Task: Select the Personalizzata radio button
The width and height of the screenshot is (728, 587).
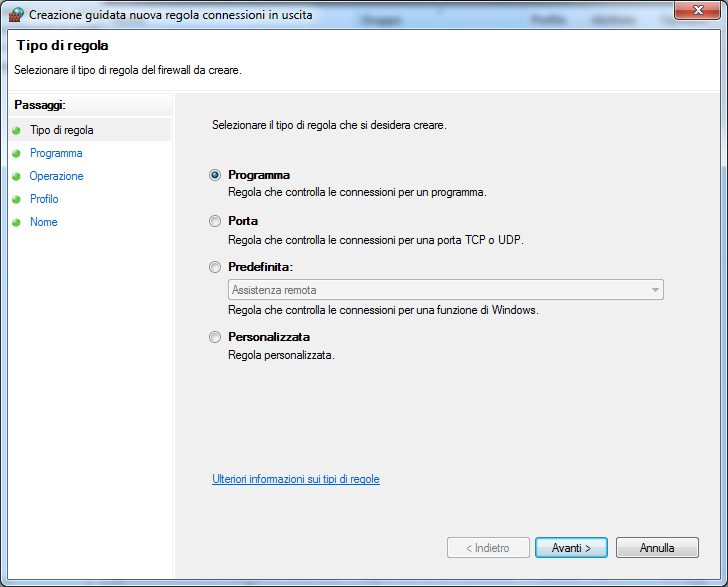Action: [215, 338]
